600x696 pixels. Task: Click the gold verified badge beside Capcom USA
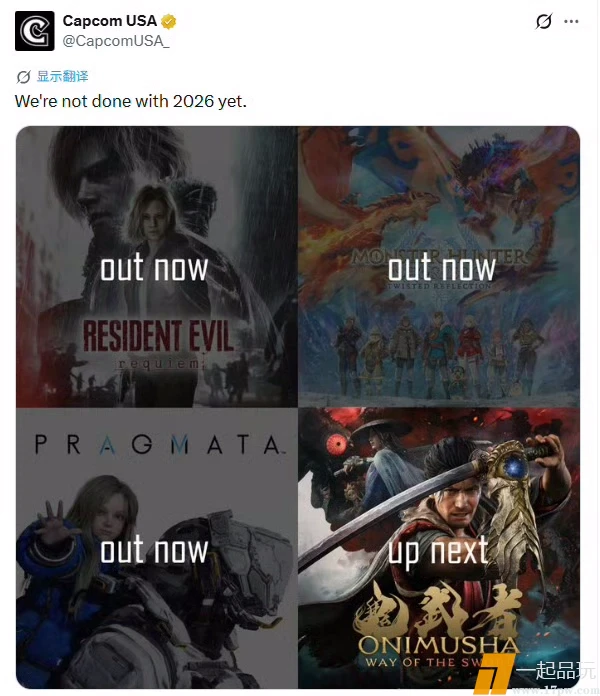(169, 21)
